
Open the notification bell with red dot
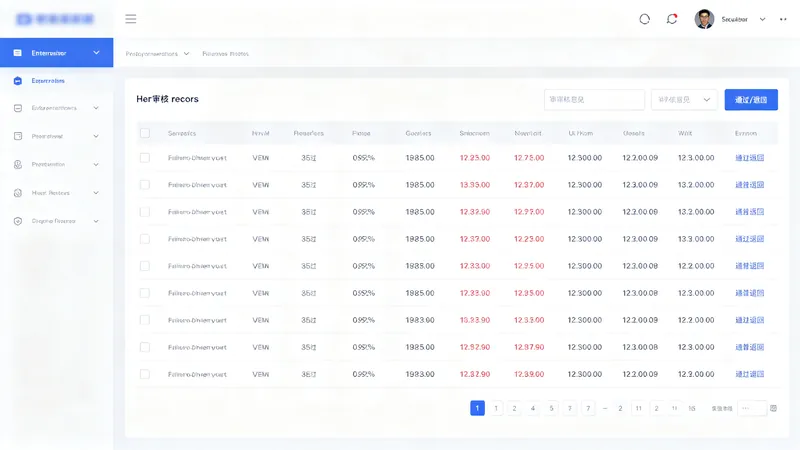pyautogui.click(x=672, y=19)
